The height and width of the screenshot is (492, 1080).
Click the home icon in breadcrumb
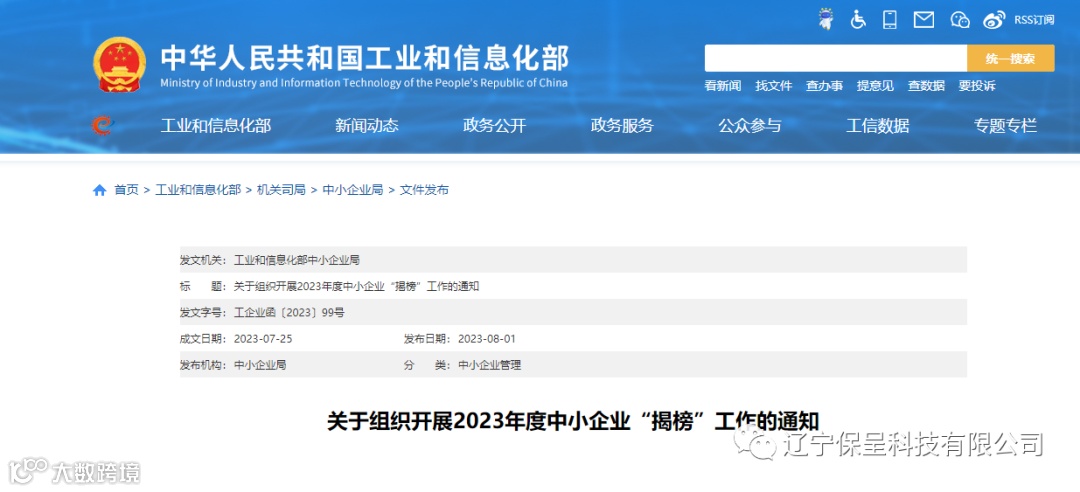(x=100, y=190)
